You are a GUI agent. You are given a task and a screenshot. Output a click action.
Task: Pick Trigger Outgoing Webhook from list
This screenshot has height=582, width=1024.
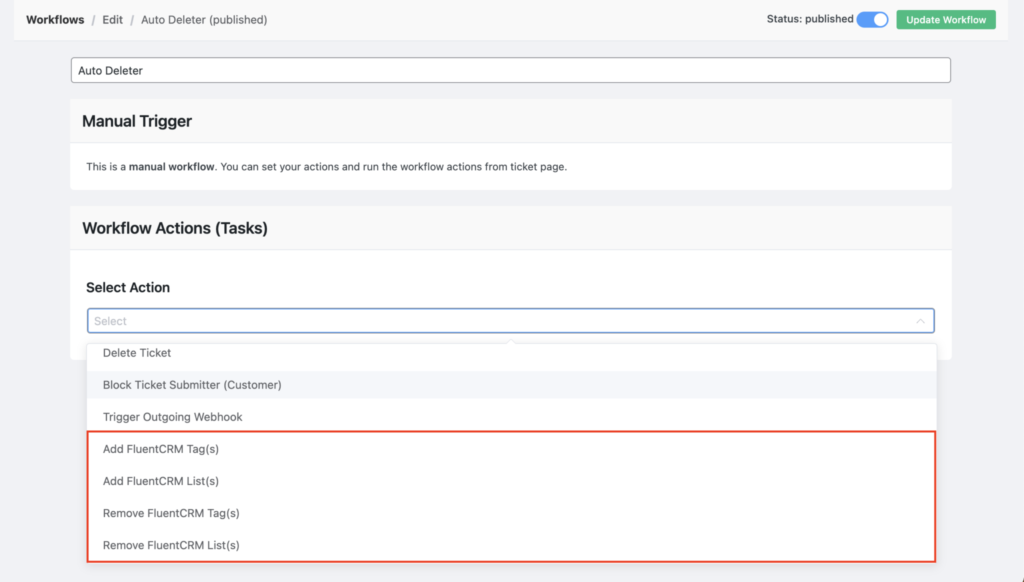[x=172, y=417]
